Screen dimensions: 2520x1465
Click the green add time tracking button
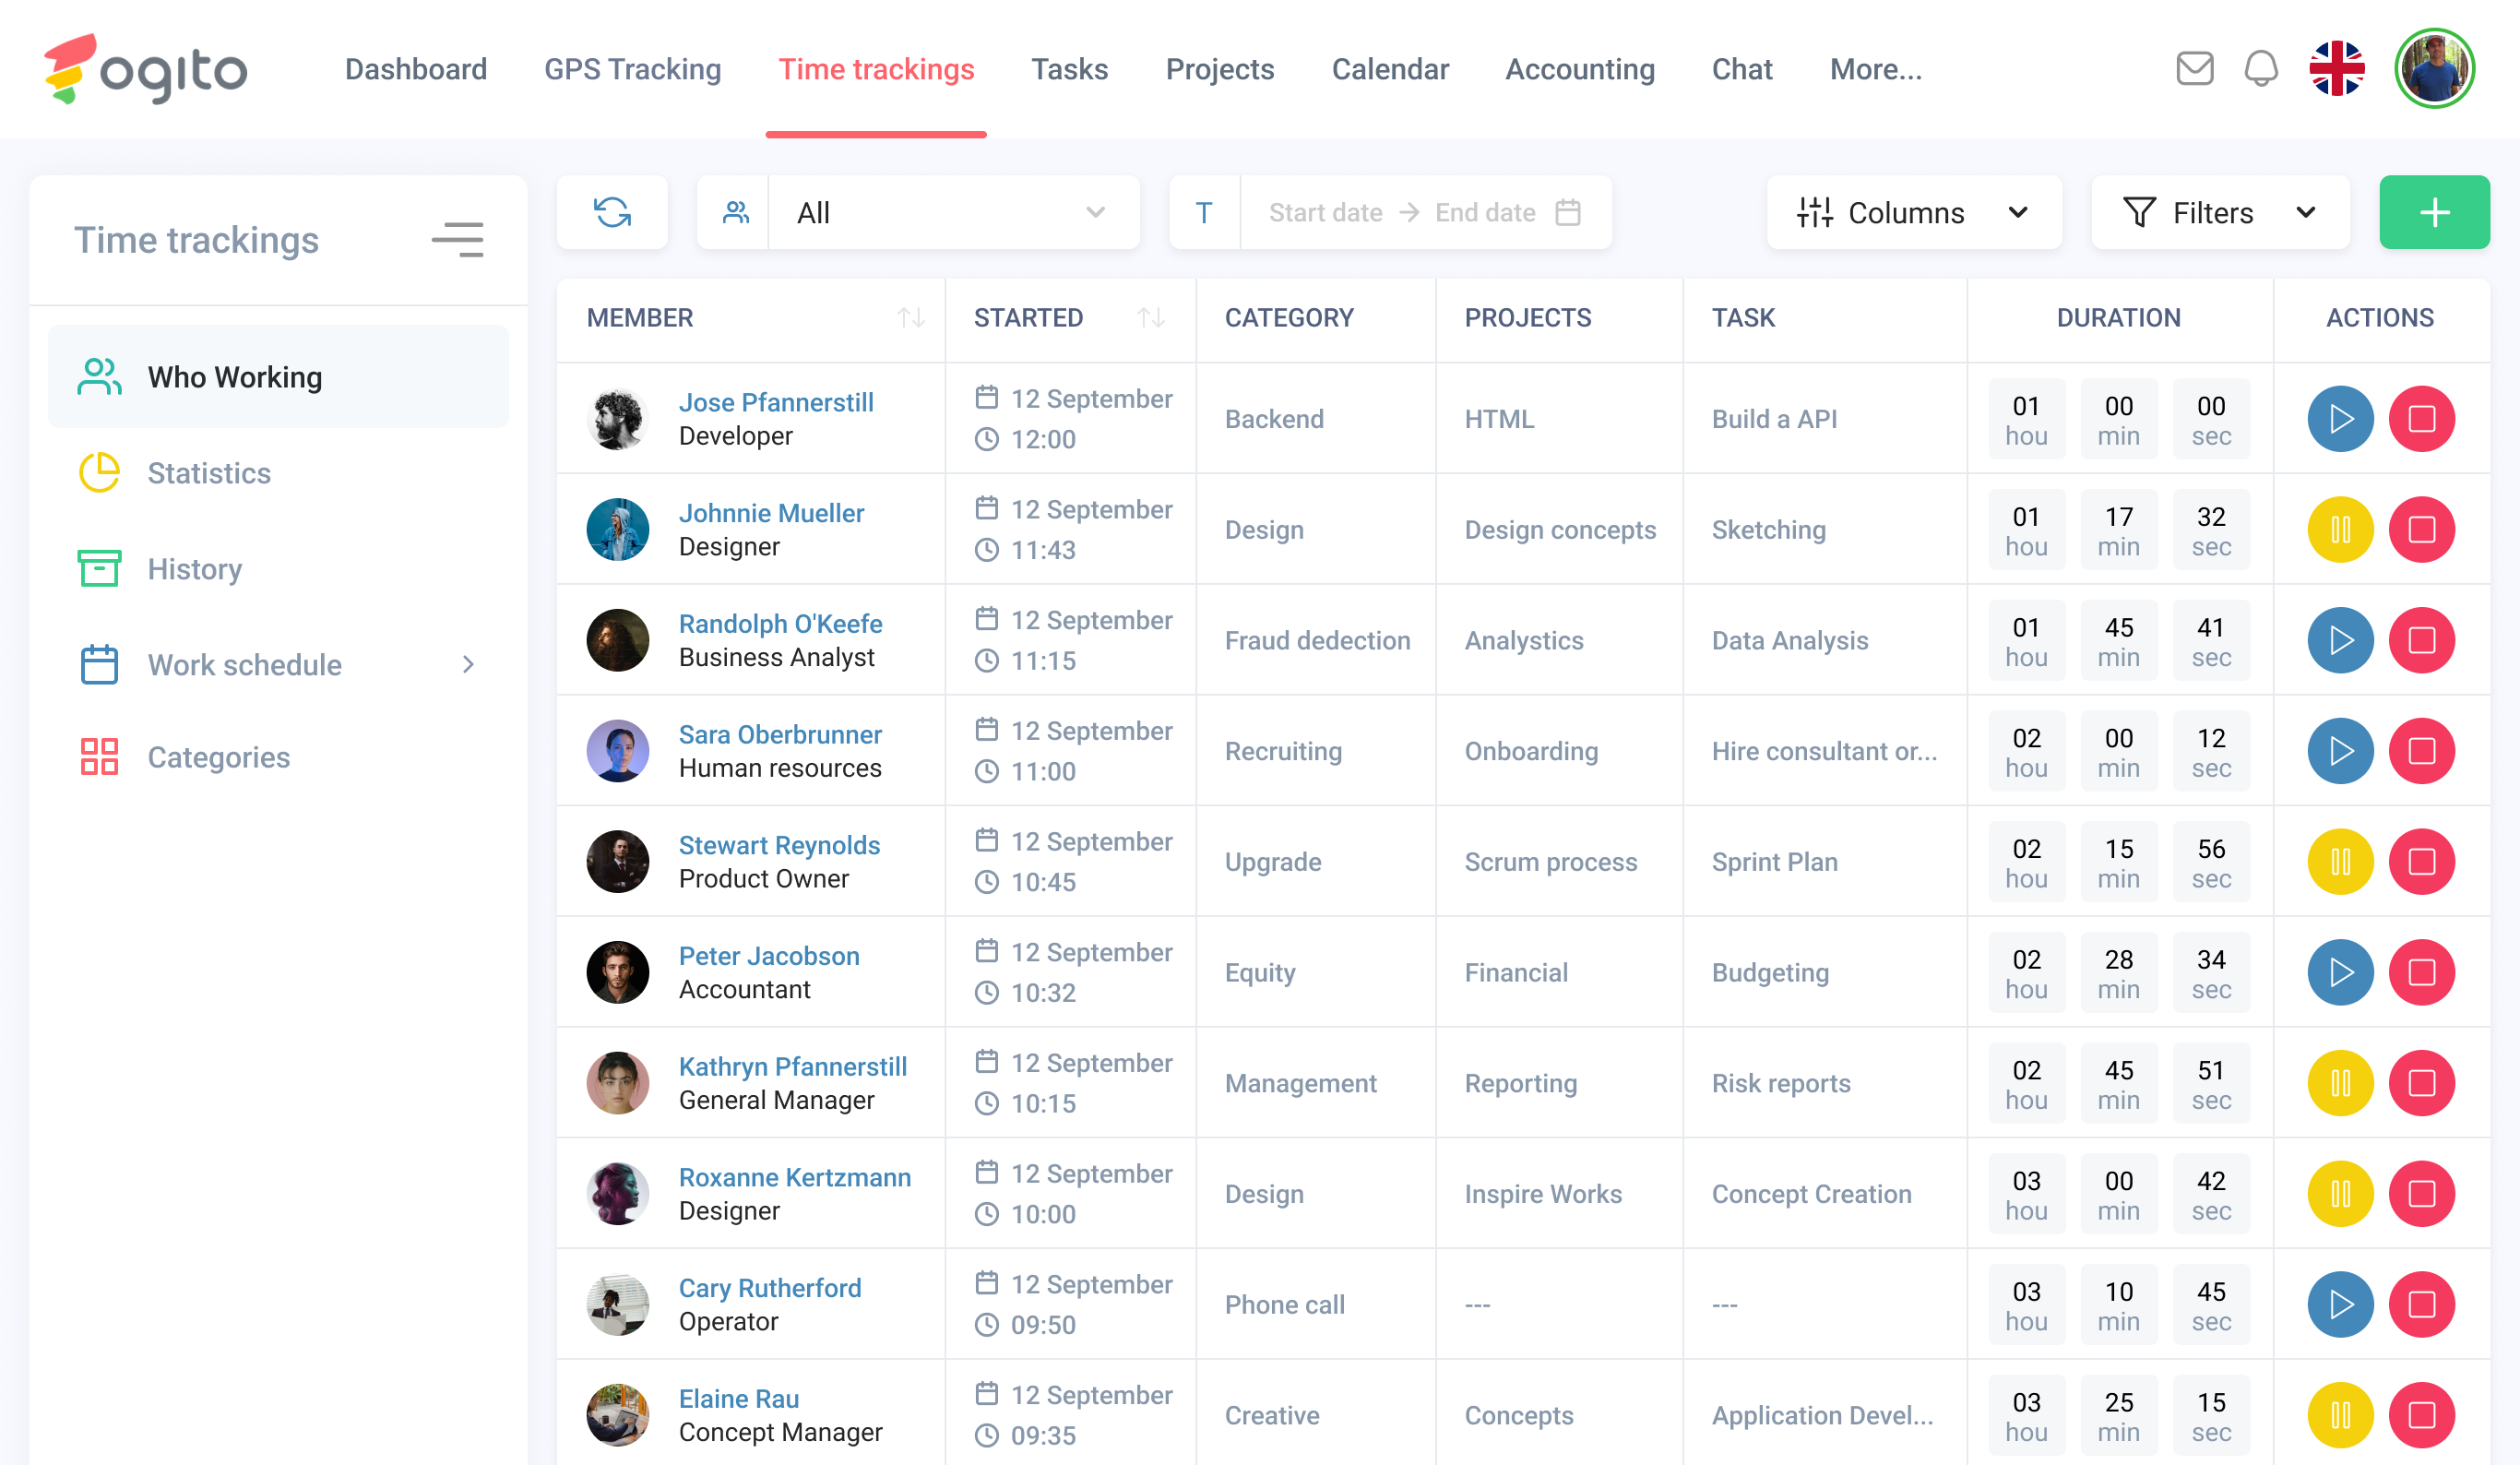pyautogui.click(x=2433, y=212)
